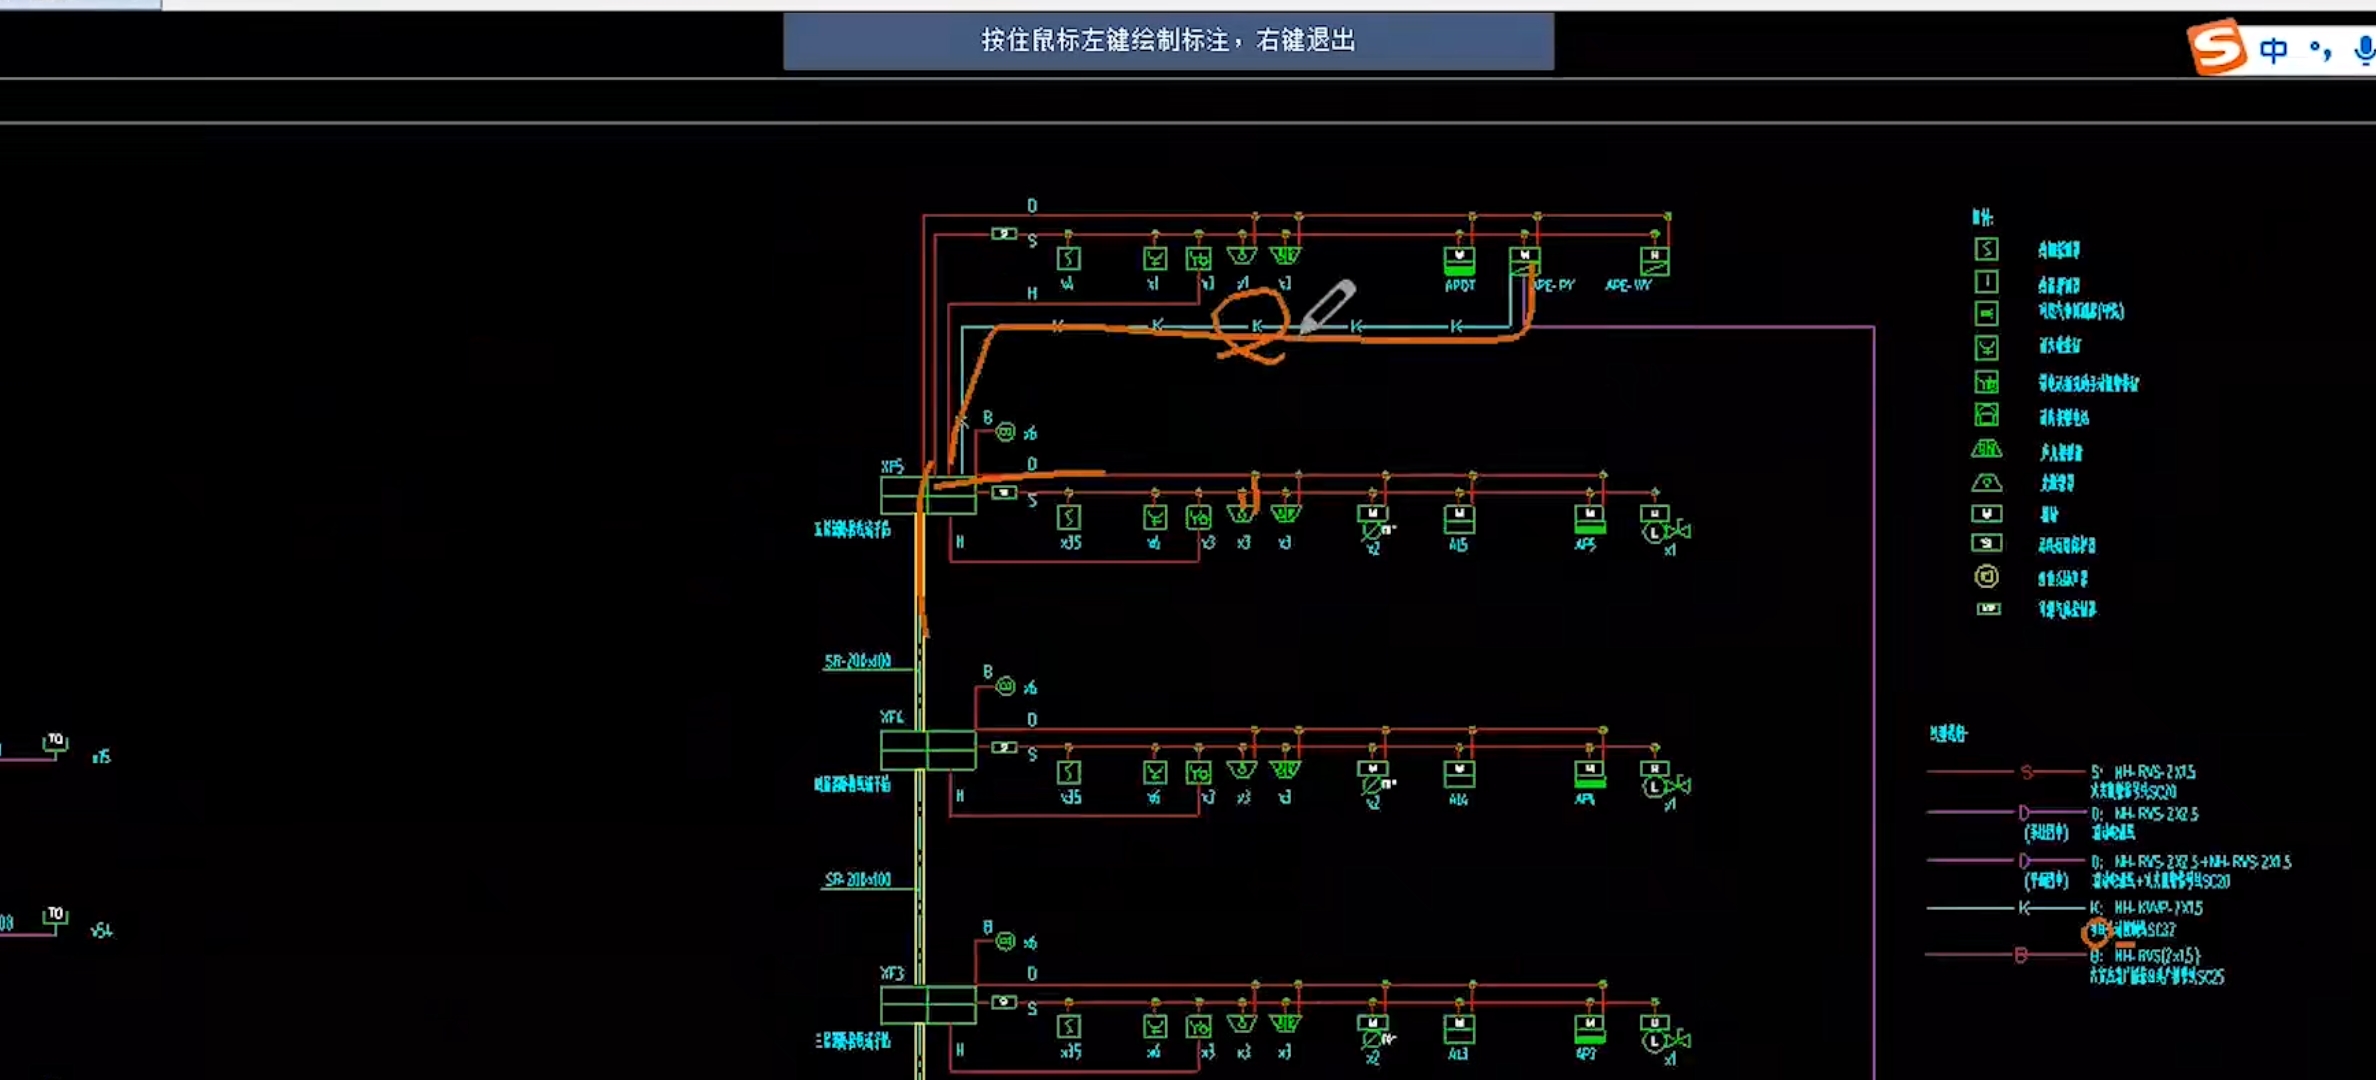Select the AP5 panel symbol
The height and width of the screenshot is (1080, 2376).
1589,520
